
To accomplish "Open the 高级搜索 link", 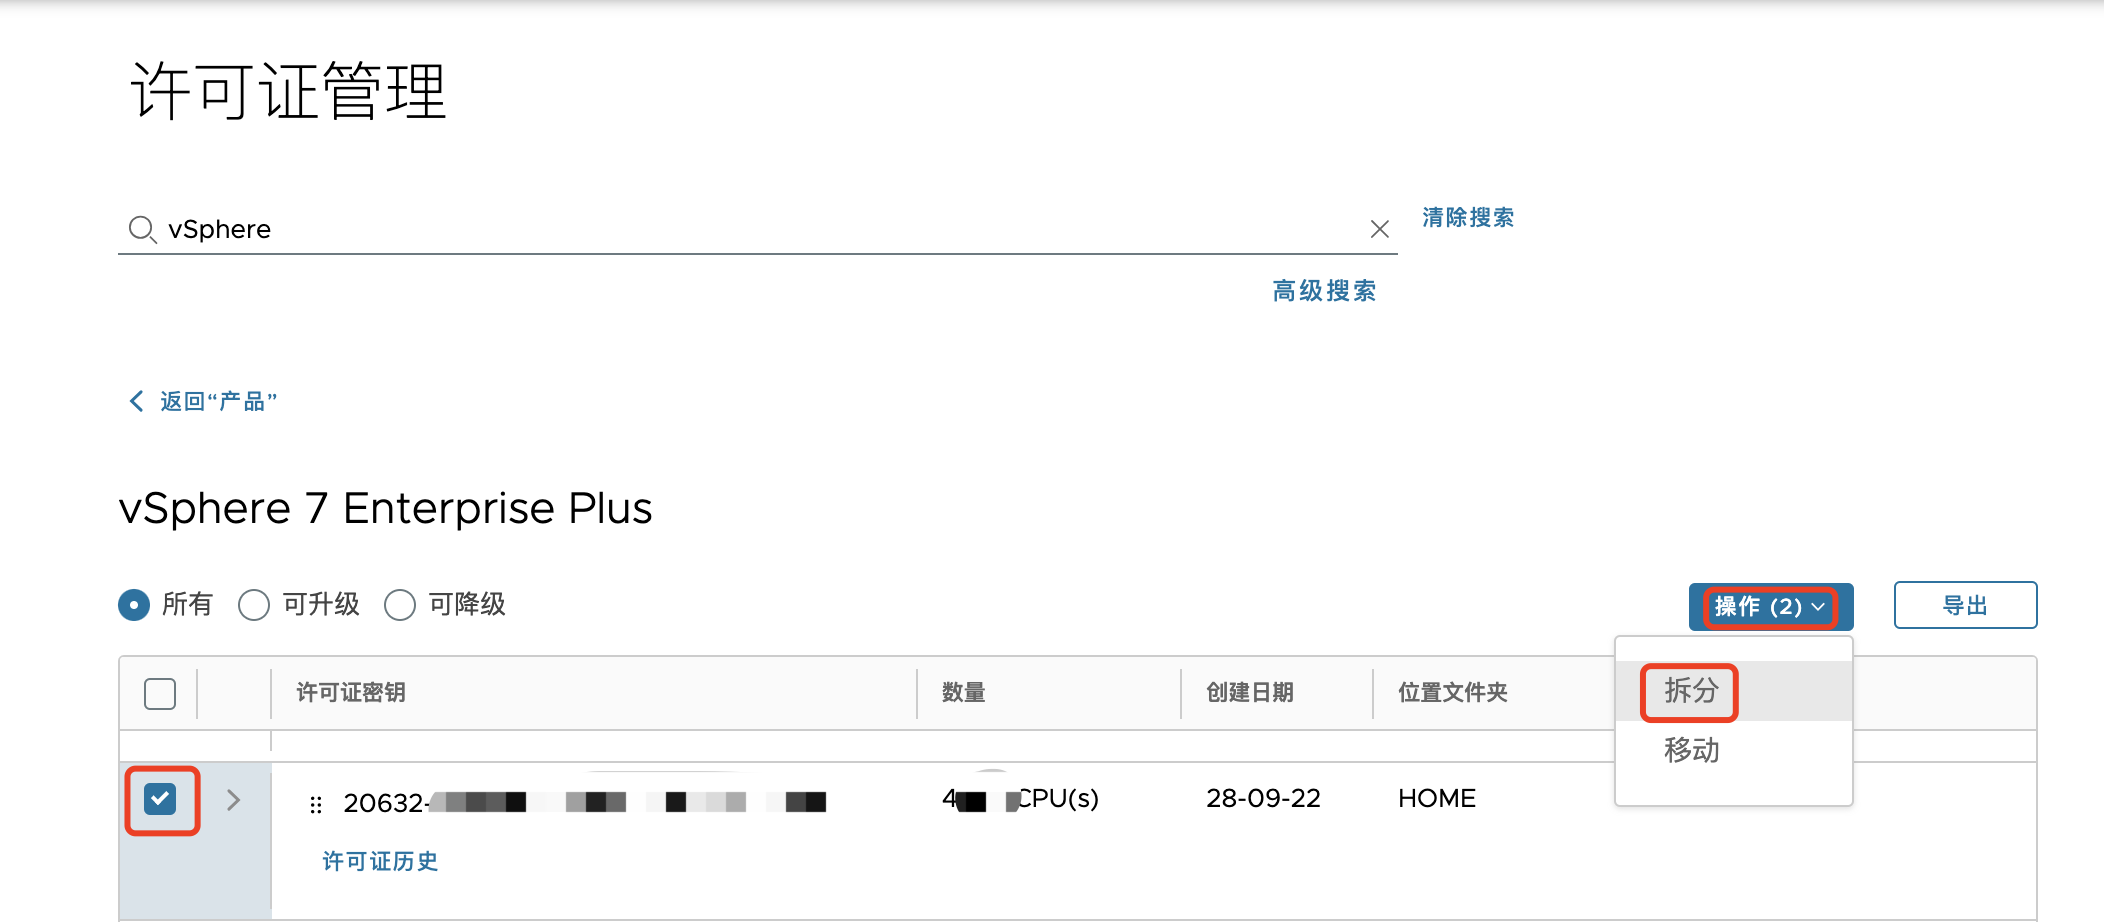I will [x=1324, y=291].
